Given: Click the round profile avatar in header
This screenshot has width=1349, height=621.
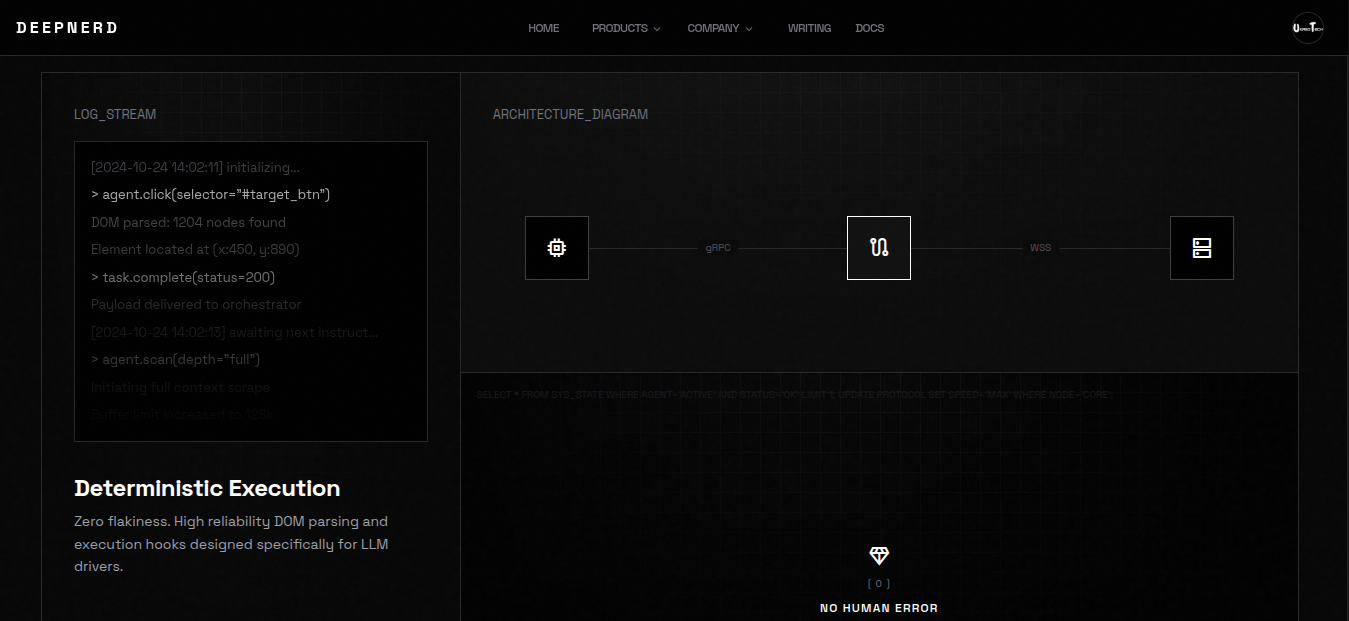Looking at the screenshot, I should (x=1308, y=28).
